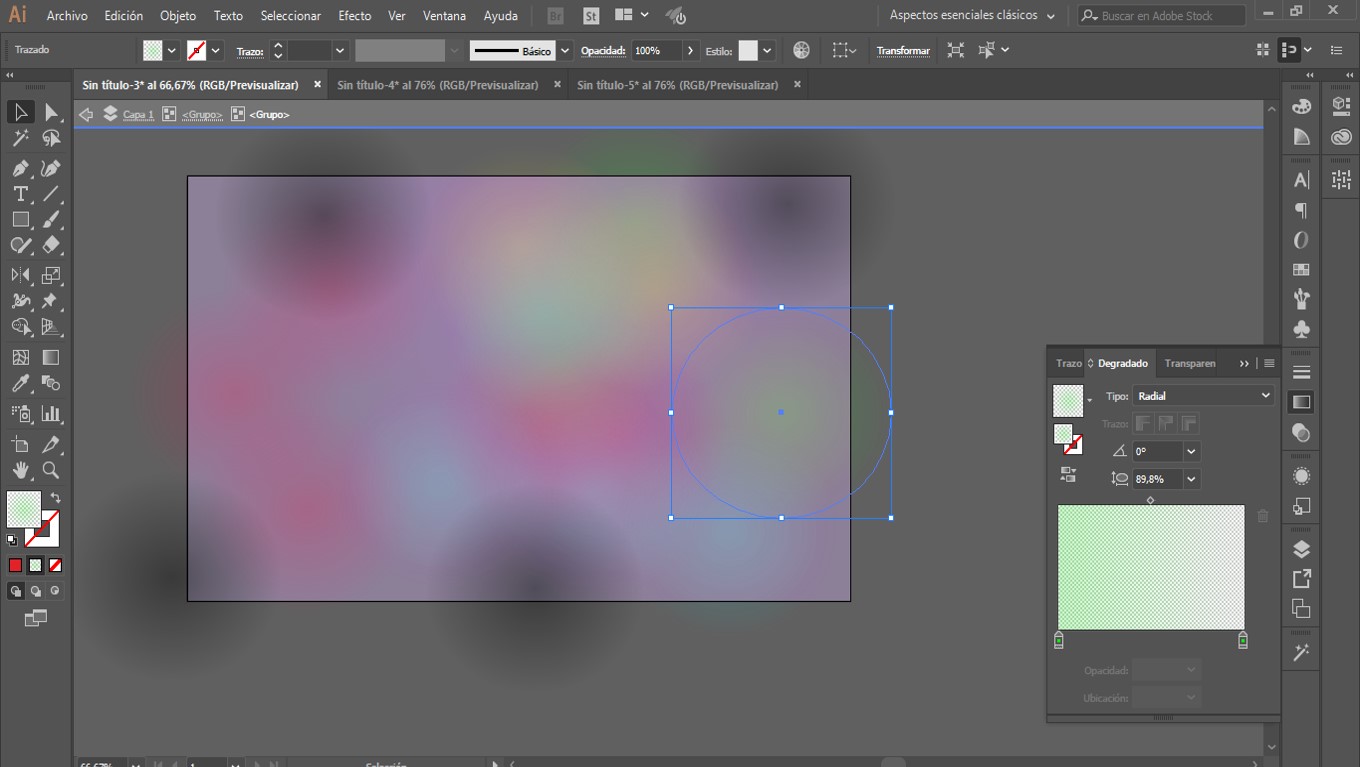The height and width of the screenshot is (767, 1360).
Task: Select the Lasso tool
Action: click(51, 138)
